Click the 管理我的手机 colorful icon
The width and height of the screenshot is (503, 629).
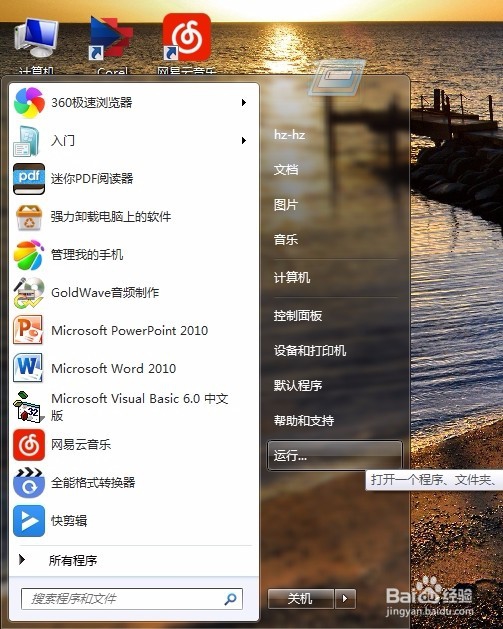28,255
